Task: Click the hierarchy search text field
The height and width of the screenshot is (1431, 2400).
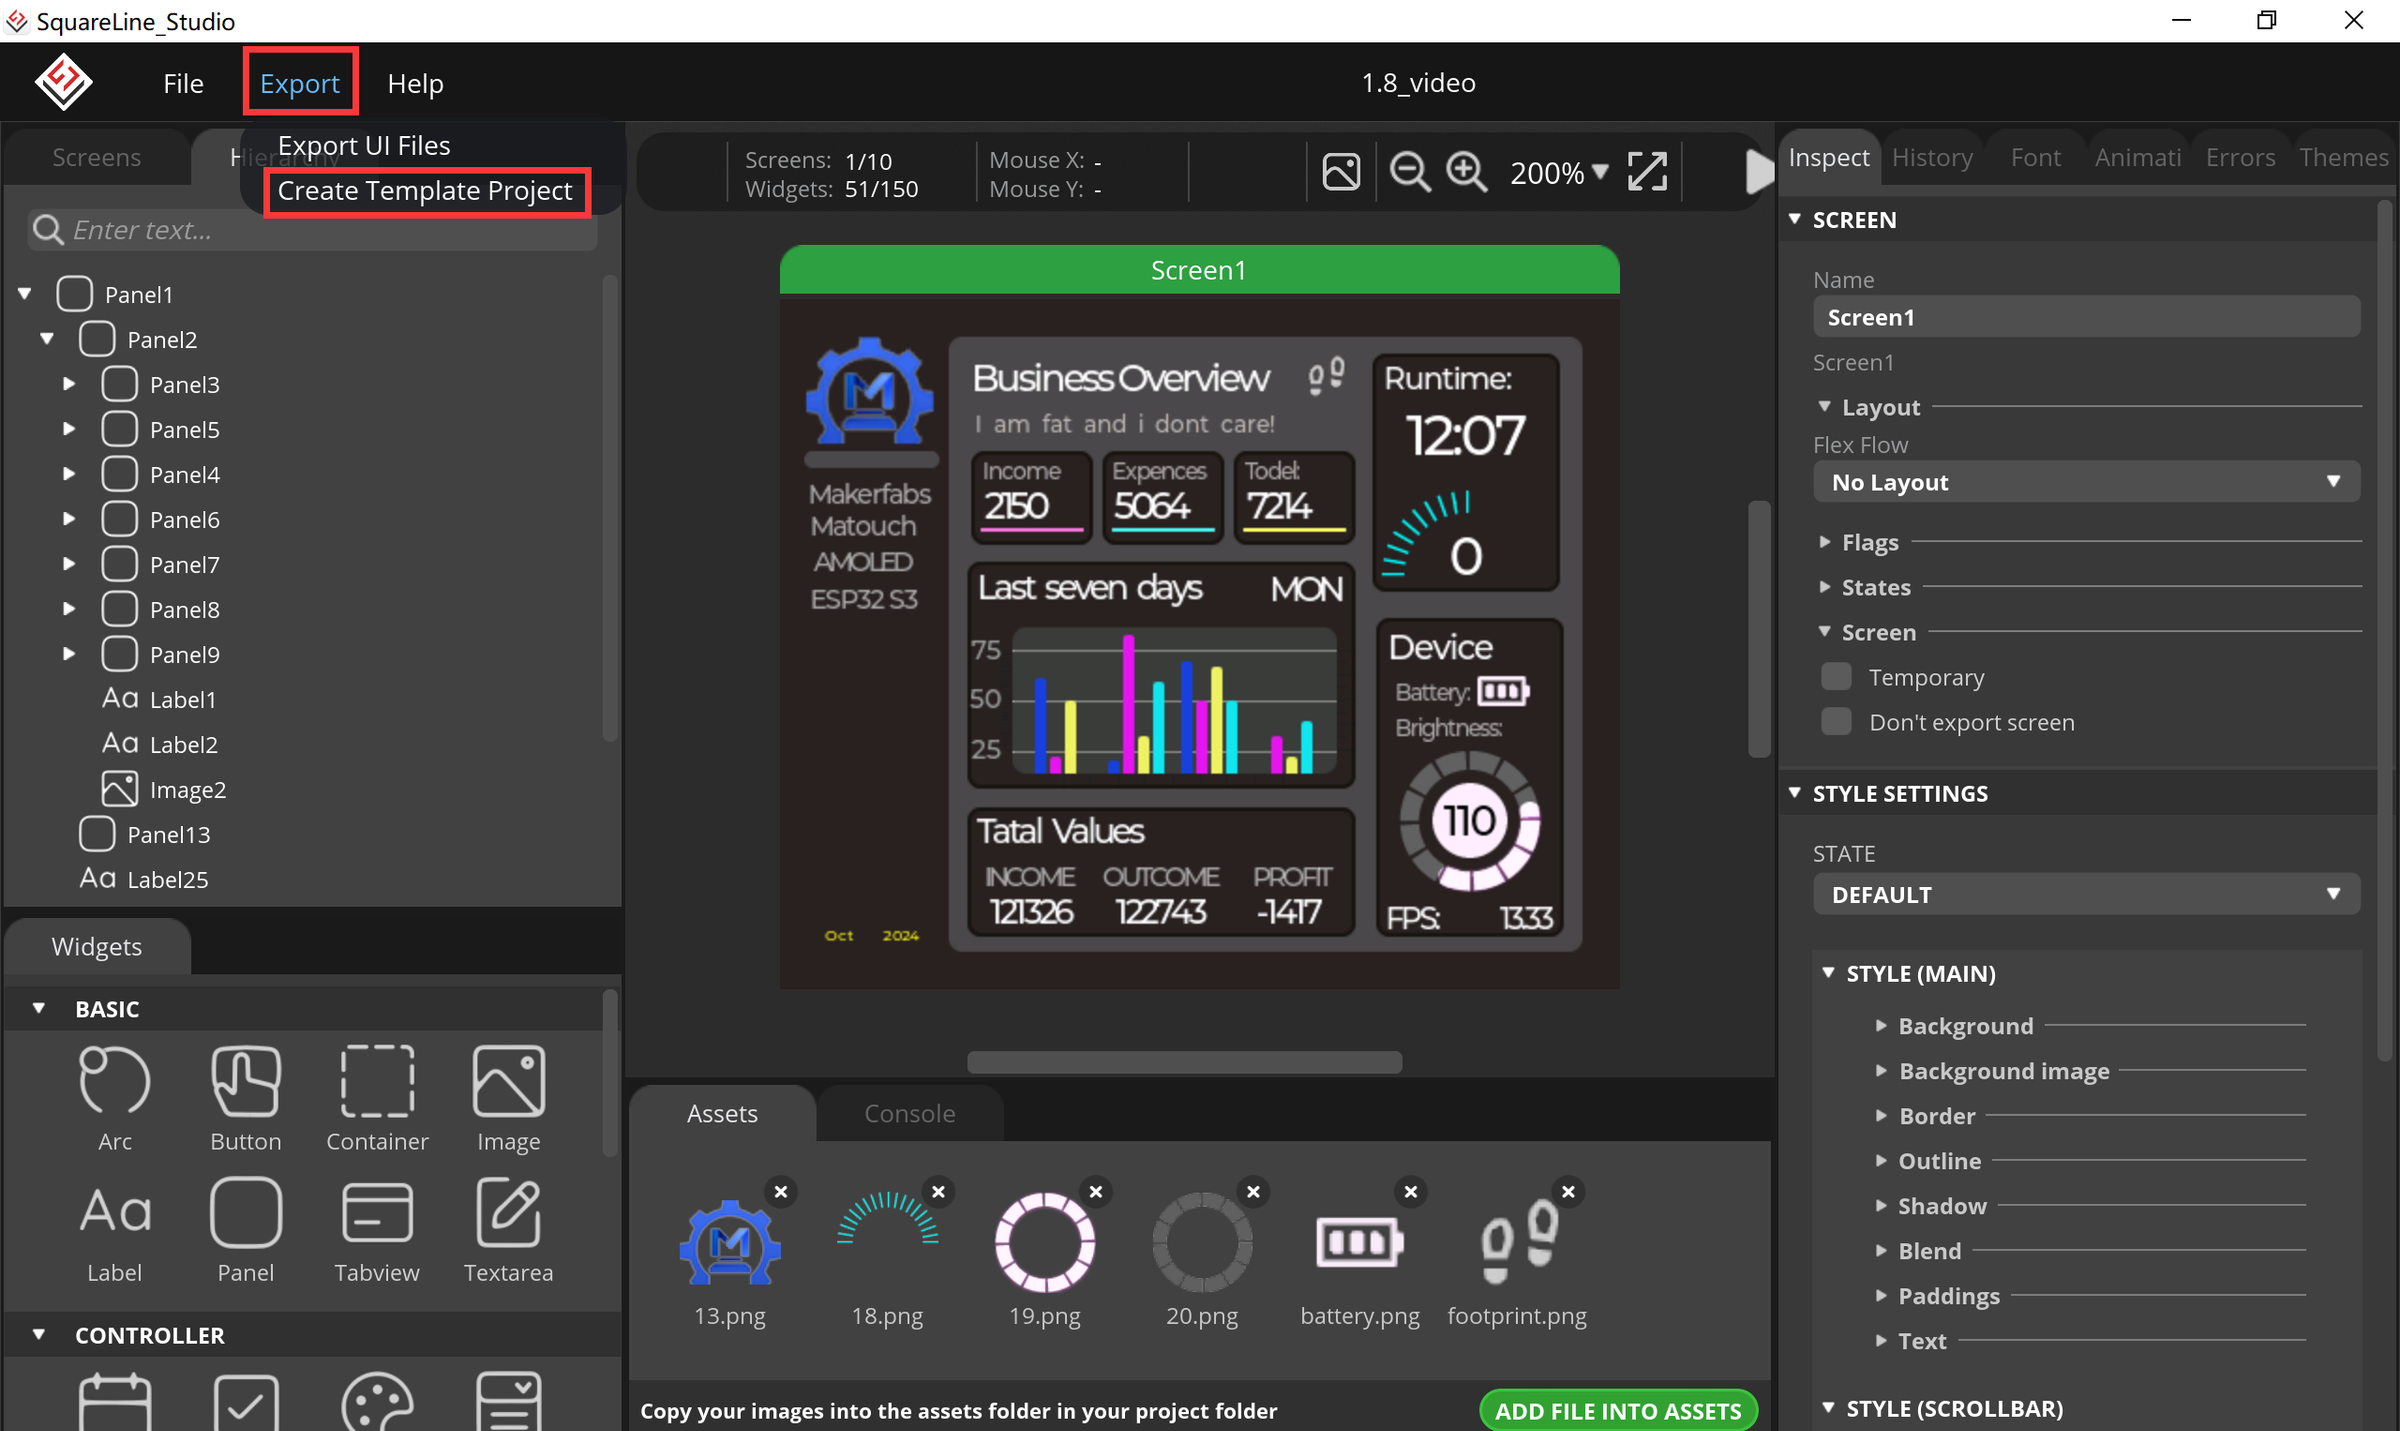Action: click(313, 230)
